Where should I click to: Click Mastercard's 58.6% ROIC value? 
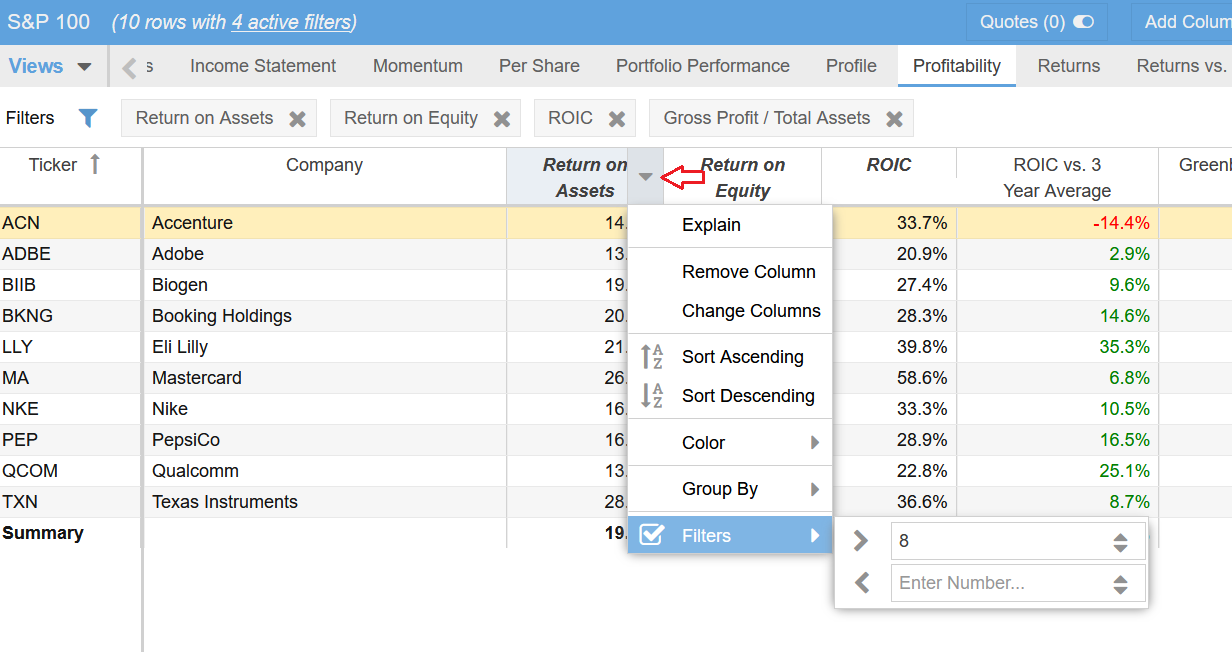coord(922,378)
